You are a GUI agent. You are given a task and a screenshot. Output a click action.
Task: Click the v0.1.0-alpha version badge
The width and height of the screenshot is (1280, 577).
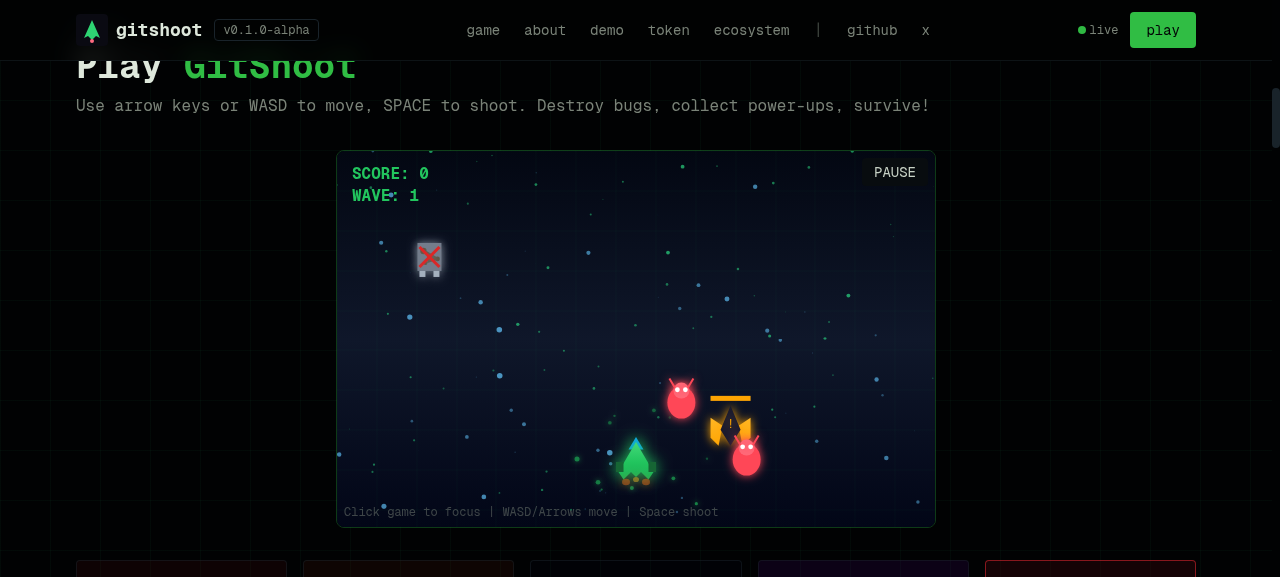(266, 30)
